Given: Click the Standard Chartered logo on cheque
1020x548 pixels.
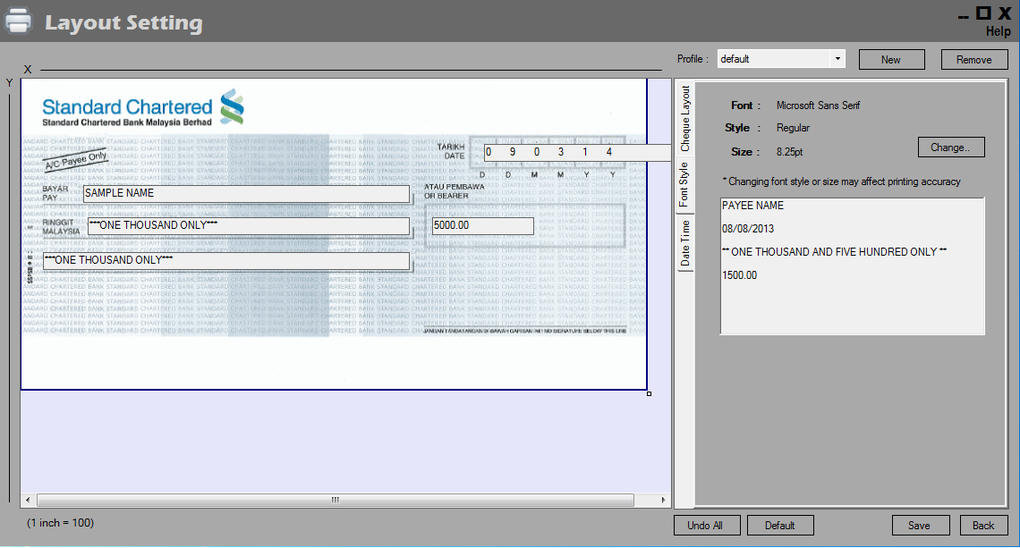Looking at the screenshot, I should [x=143, y=108].
